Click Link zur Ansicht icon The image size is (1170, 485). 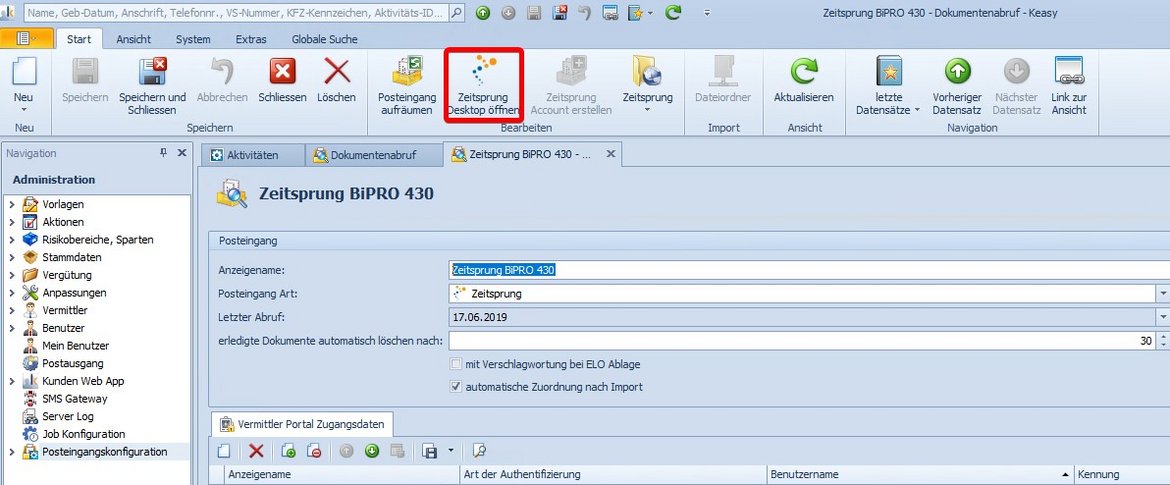tap(1069, 72)
